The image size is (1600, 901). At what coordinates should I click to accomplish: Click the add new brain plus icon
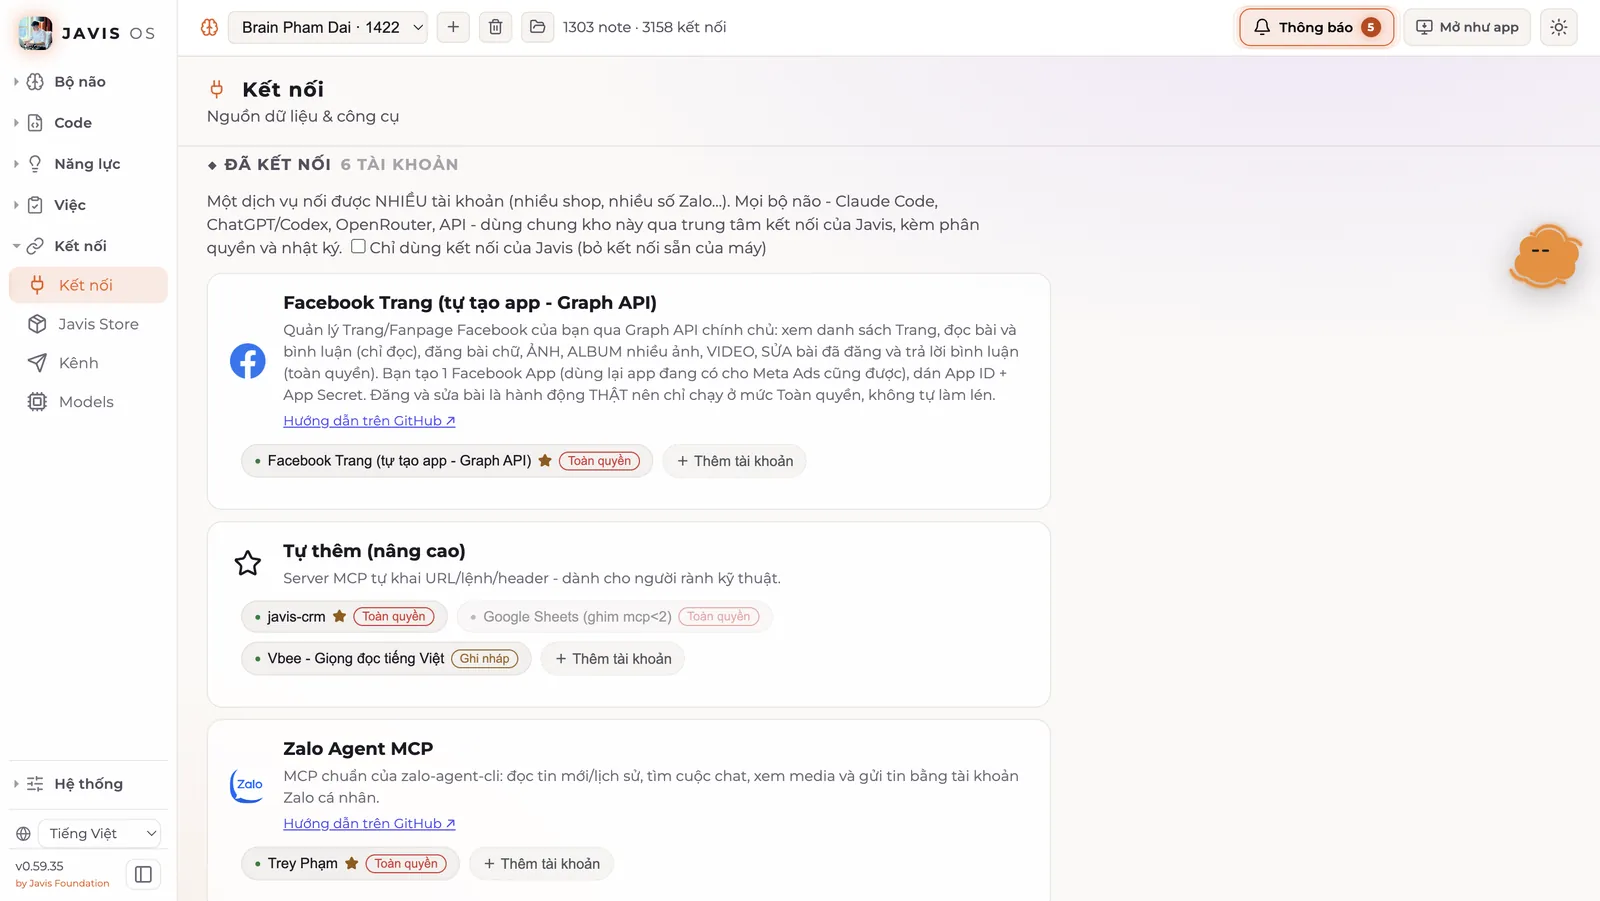453,27
